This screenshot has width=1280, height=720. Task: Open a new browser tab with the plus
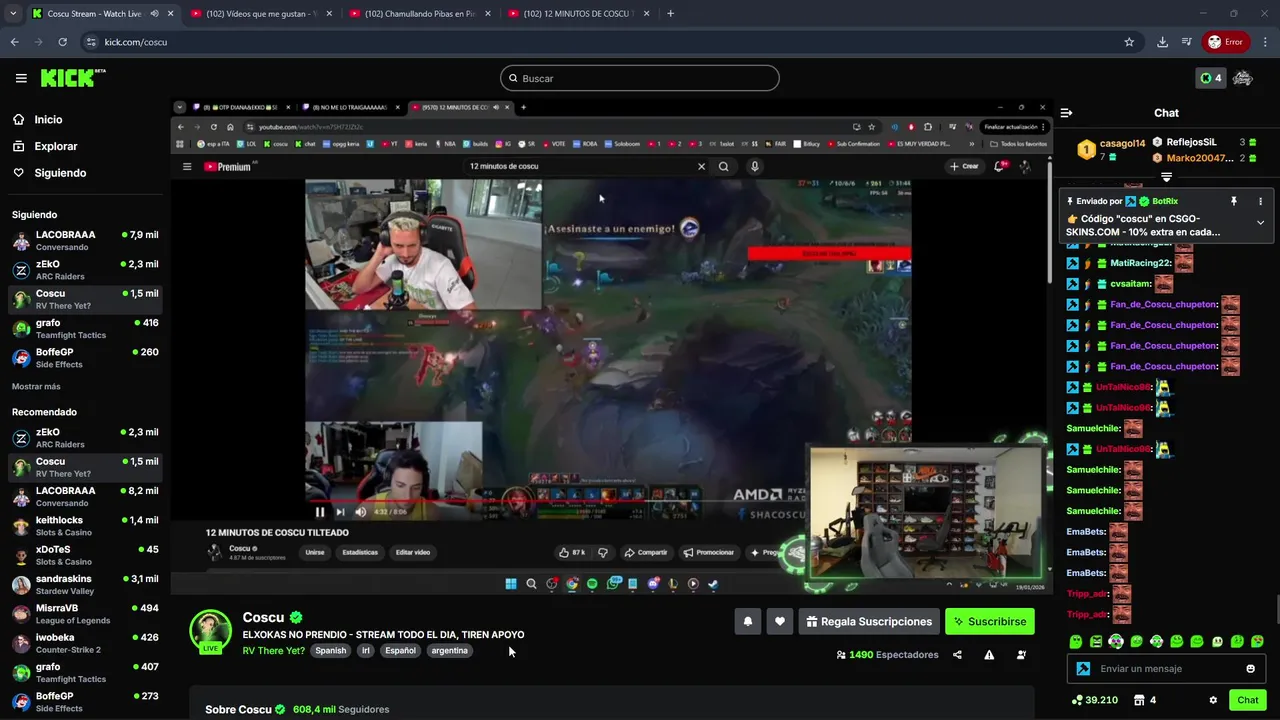(x=670, y=14)
